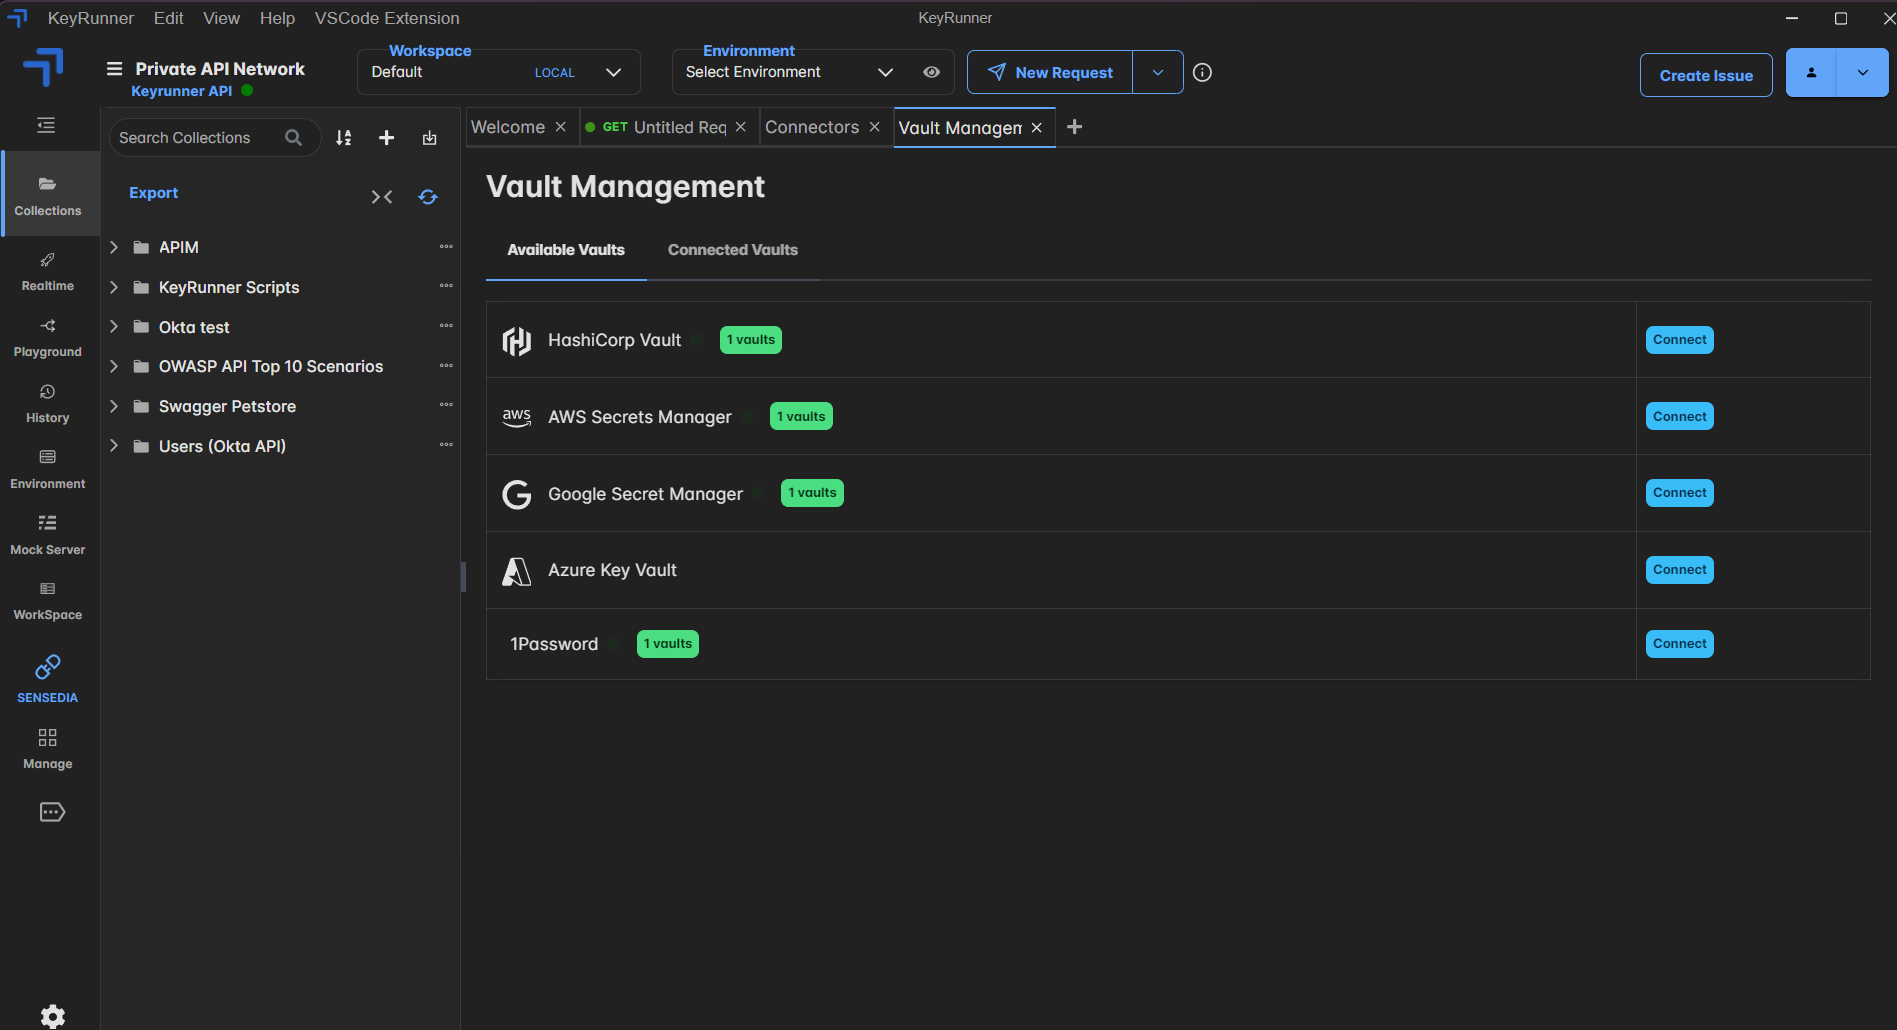Open the info icon next to New Request
The height and width of the screenshot is (1030, 1897).
(x=1203, y=72)
